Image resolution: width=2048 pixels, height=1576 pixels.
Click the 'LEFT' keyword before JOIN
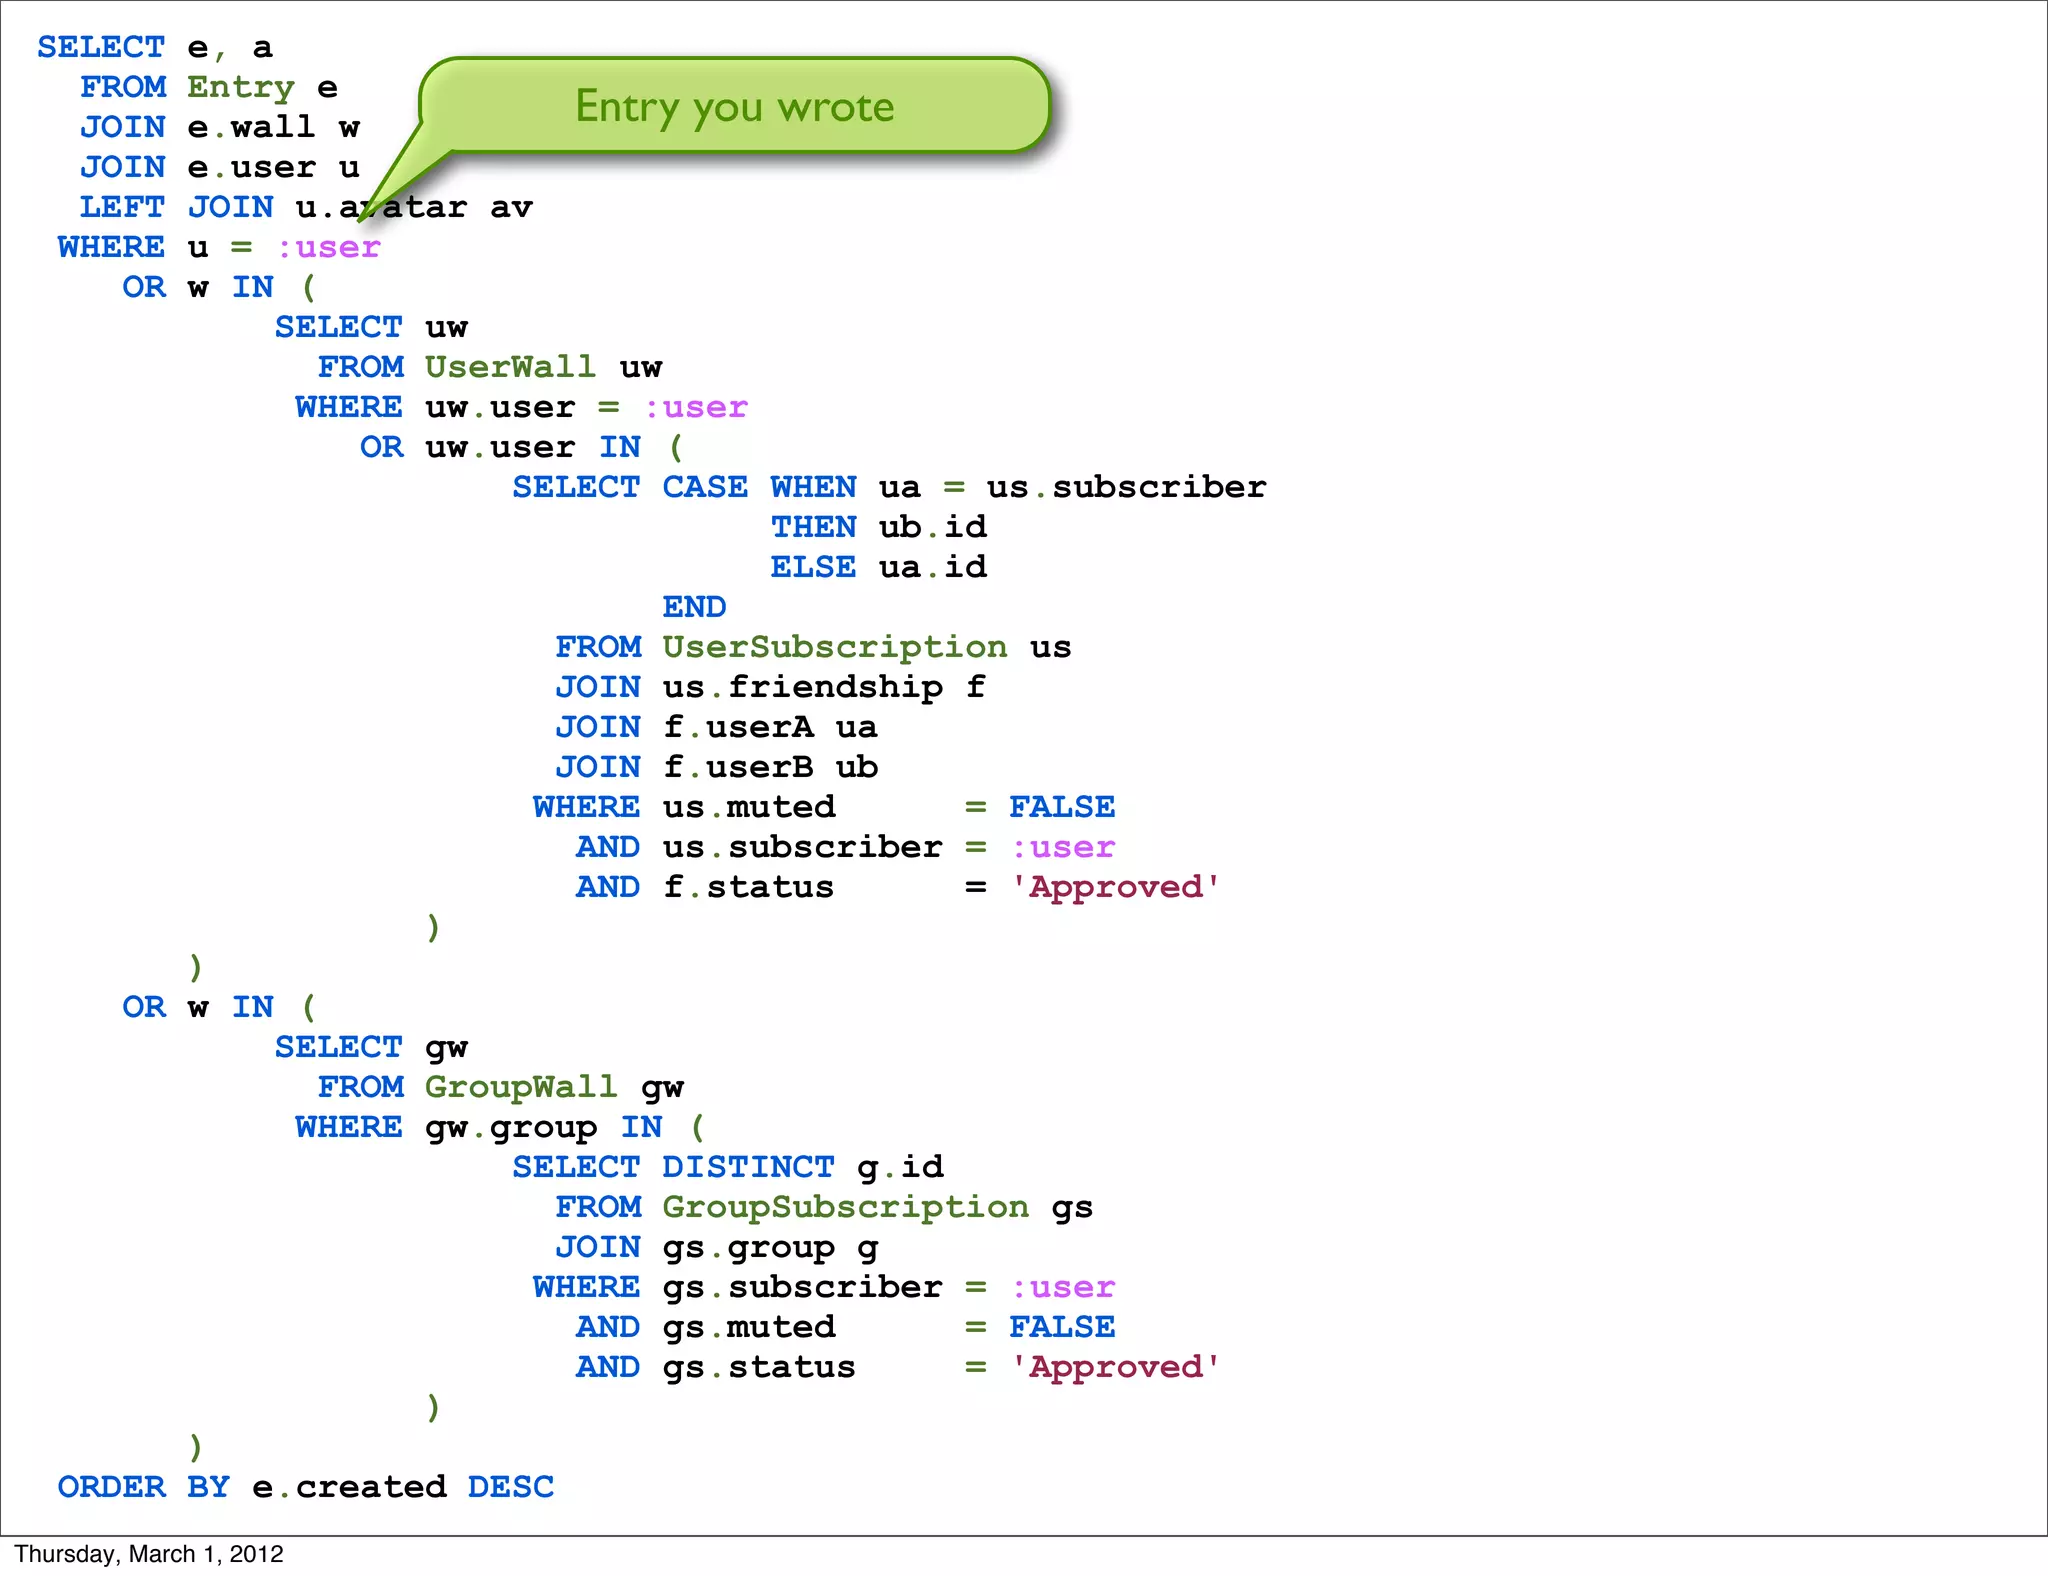click(122, 207)
